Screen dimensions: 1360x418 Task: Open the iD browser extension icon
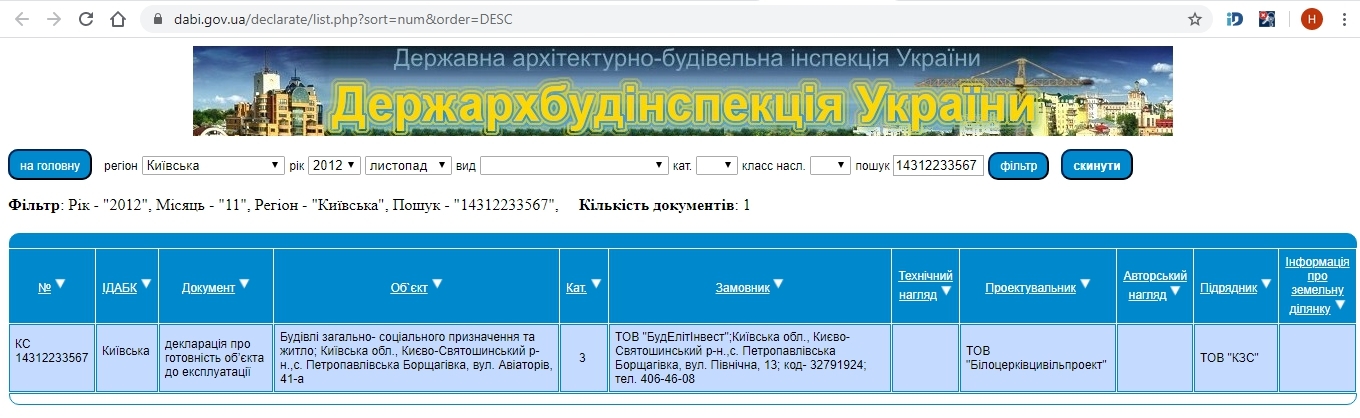coord(1235,19)
